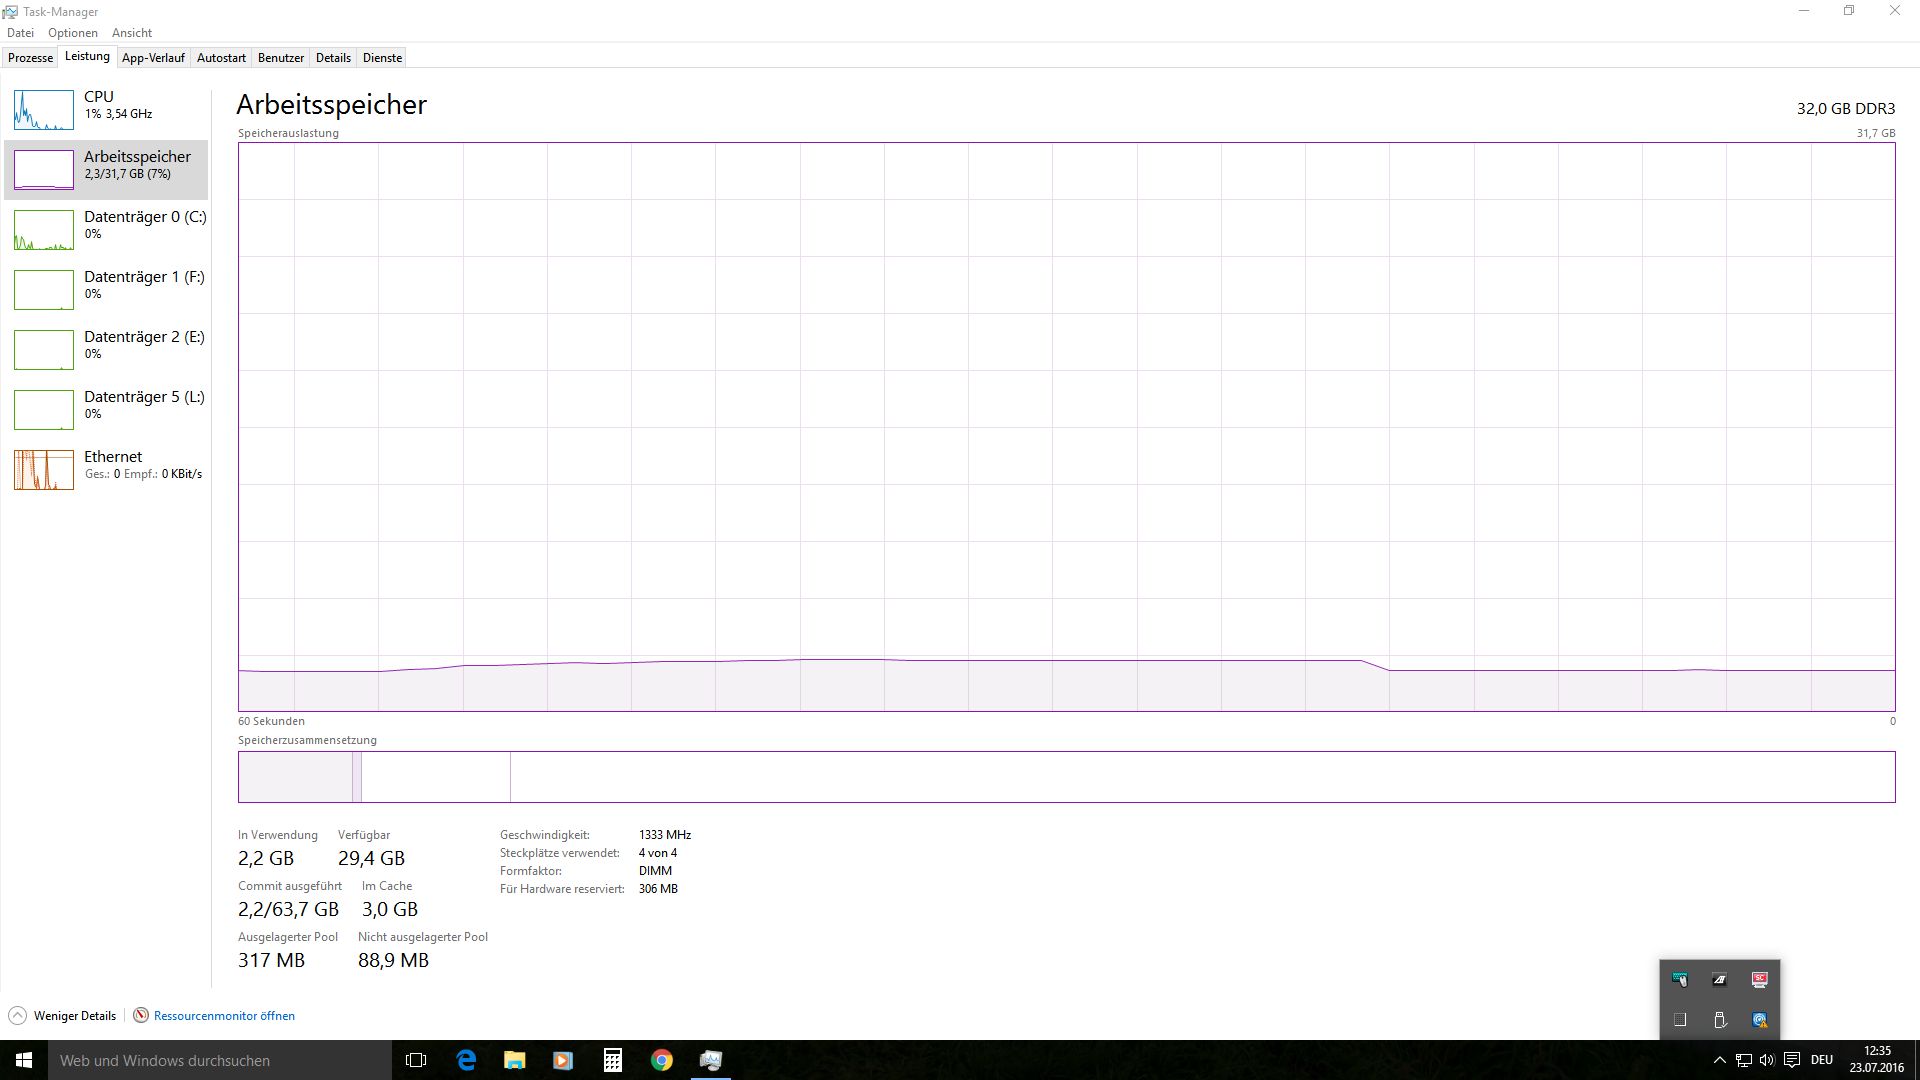Open volume control speaker icon
This screenshot has width=1920, height=1080.
[x=1767, y=1060]
